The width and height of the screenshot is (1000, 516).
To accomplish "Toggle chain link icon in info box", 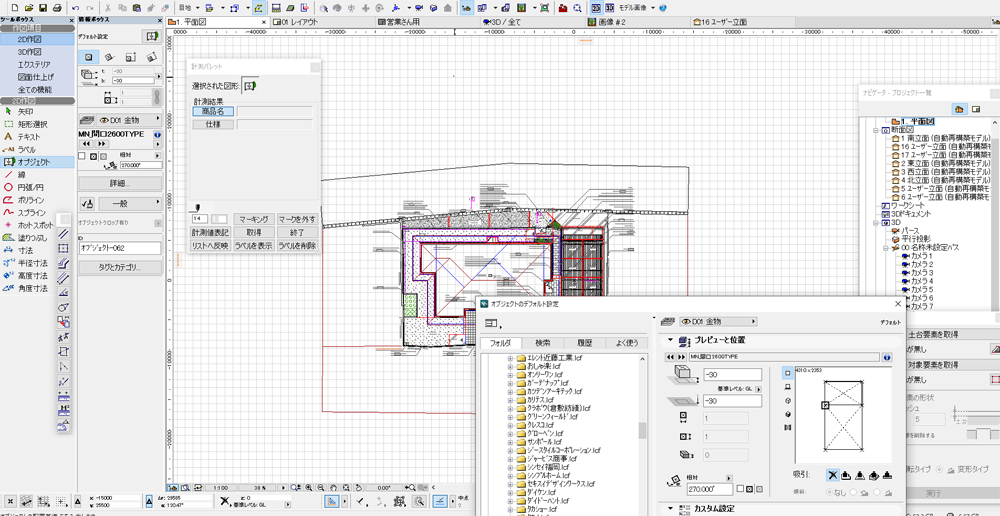I will click(155, 96).
